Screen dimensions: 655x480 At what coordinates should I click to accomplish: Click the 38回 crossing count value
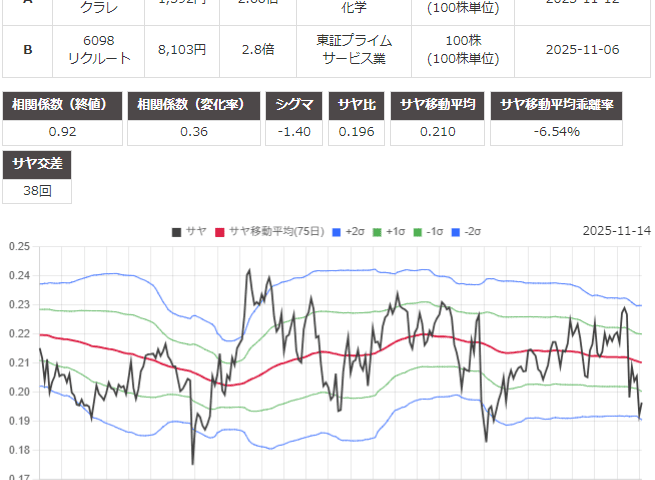(38, 190)
